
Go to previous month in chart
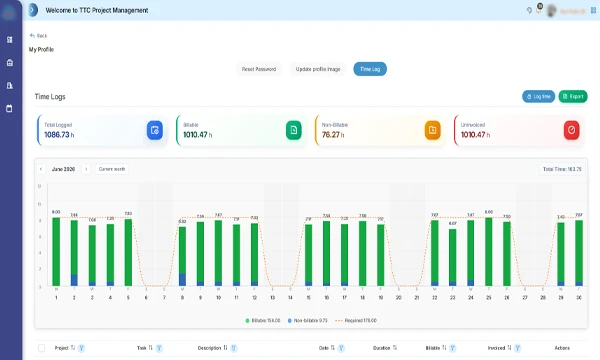41,169
